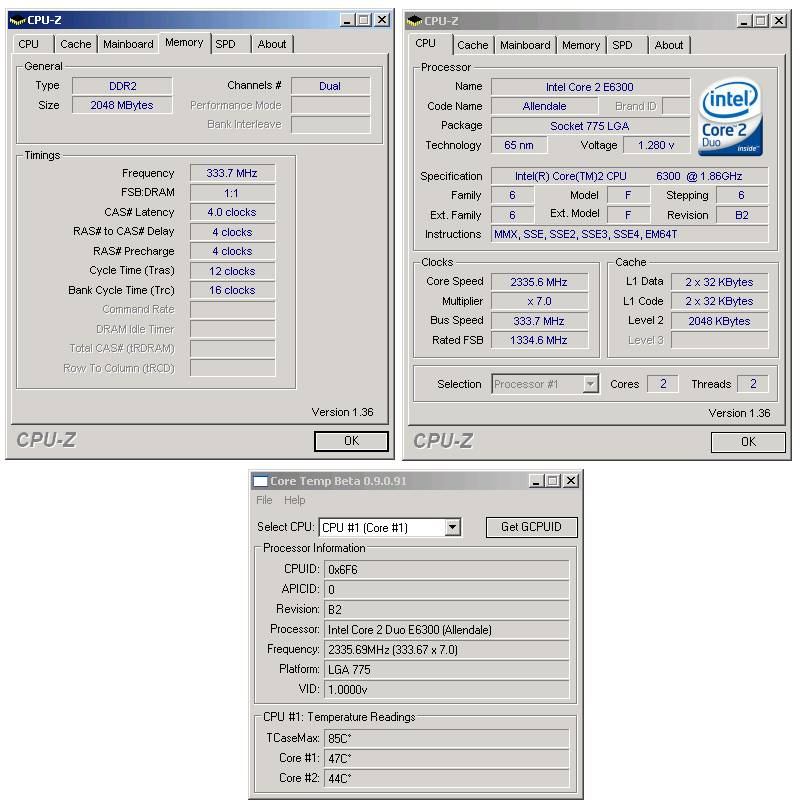Click Multiplier value x 7.0
This screenshot has height=804, width=802.
(x=539, y=302)
